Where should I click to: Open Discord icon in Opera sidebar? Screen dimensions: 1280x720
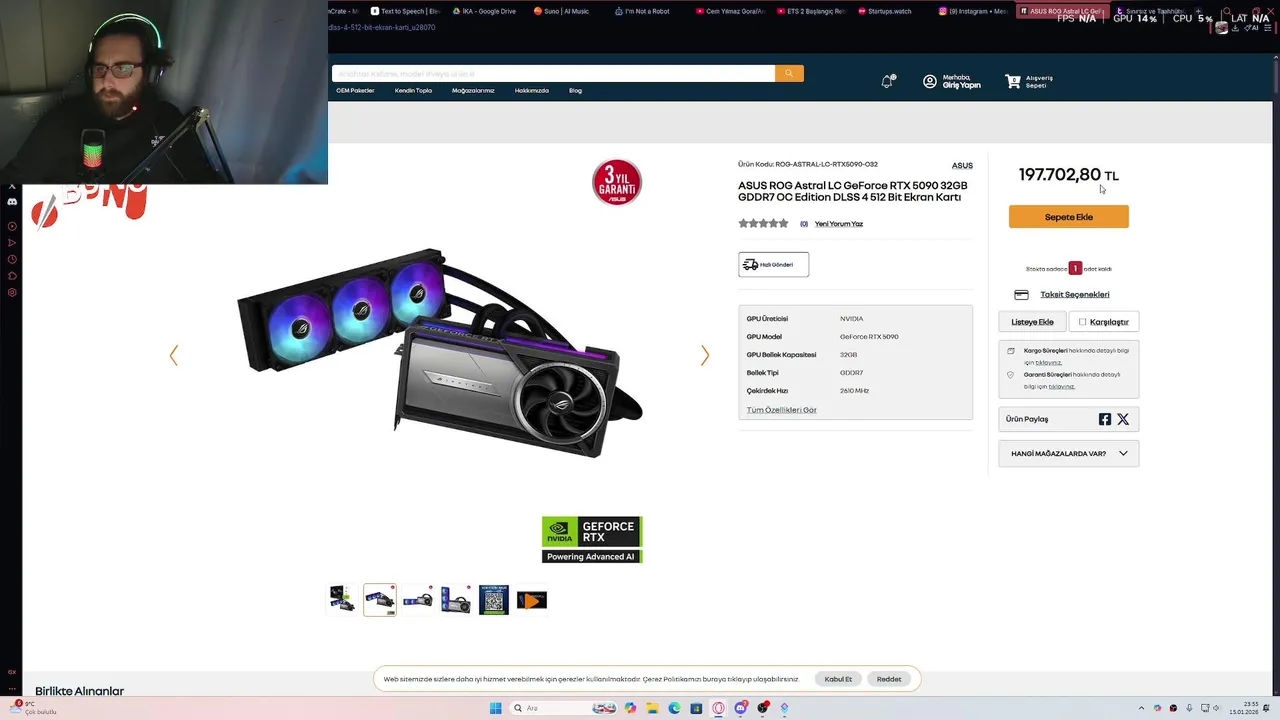[12, 201]
